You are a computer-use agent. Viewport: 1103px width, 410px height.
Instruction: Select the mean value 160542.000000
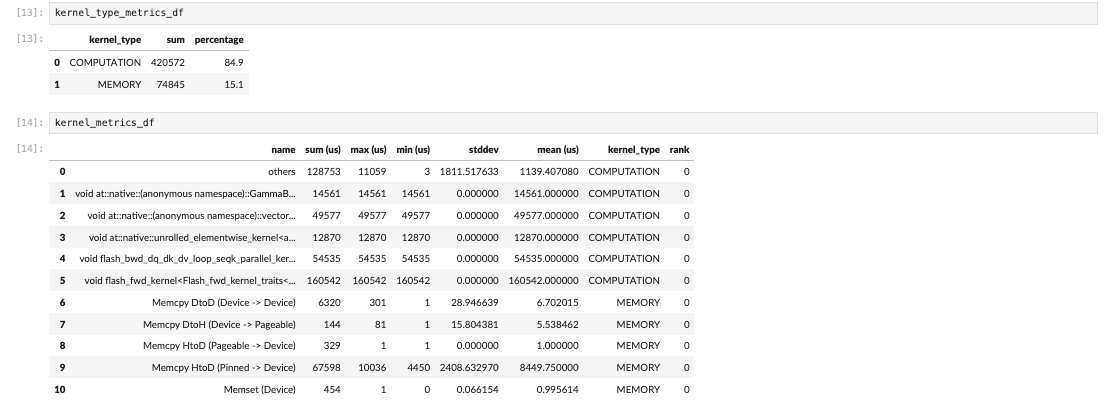[x=544, y=281]
